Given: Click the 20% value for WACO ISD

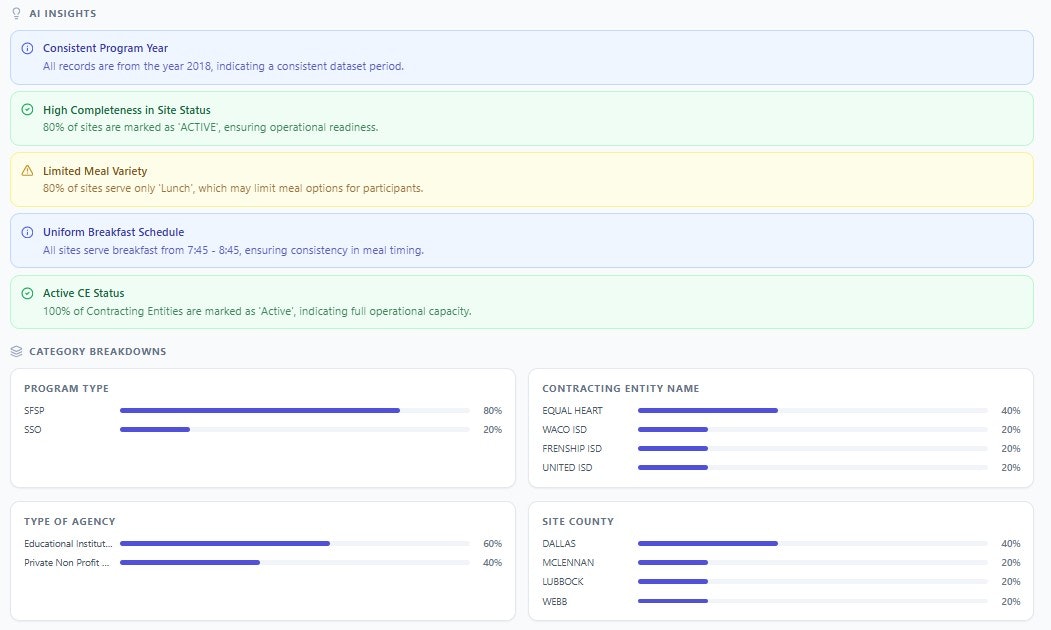Looking at the screenshot, I should click(x=1011, y=430).
